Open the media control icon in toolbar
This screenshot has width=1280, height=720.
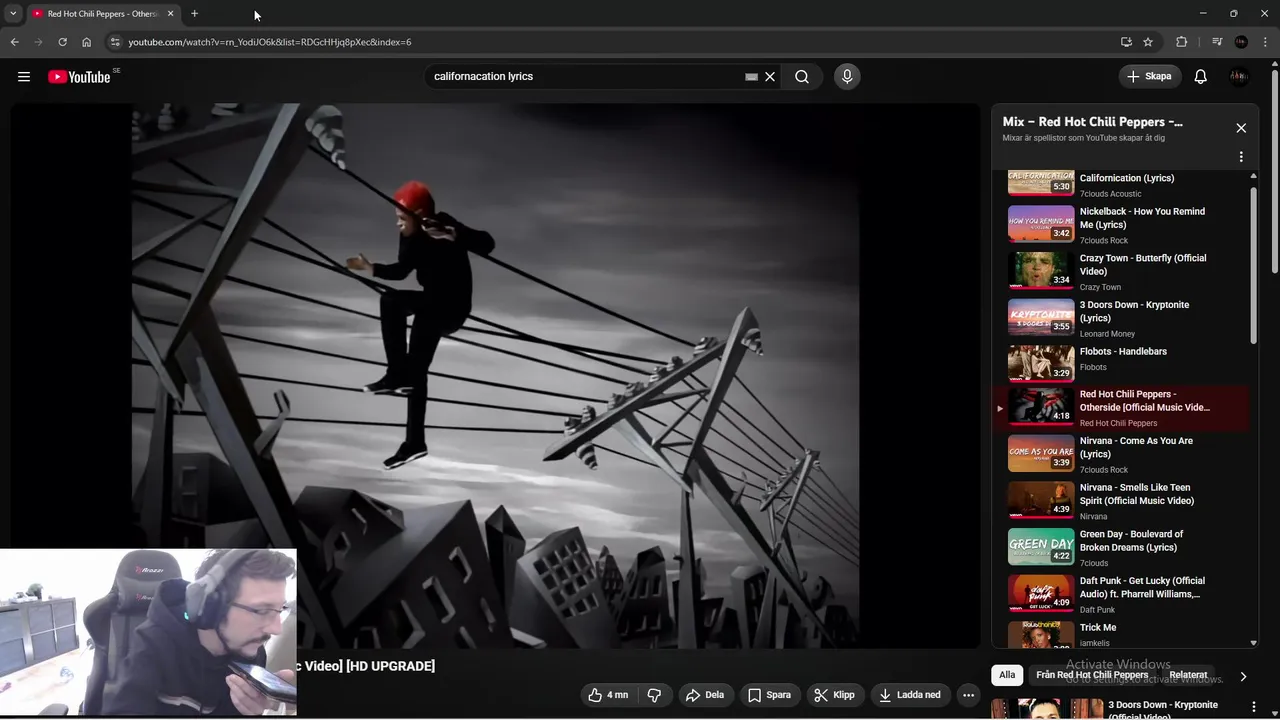tap(1217, 42)
